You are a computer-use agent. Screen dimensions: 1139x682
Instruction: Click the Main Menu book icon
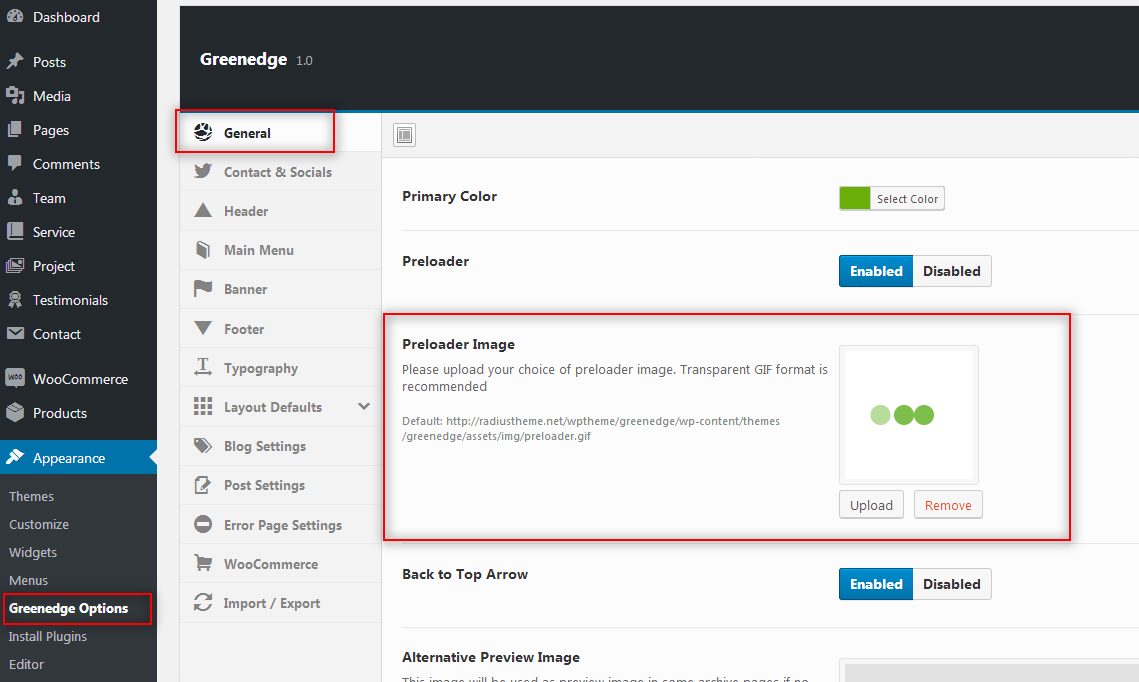[203, 250]
